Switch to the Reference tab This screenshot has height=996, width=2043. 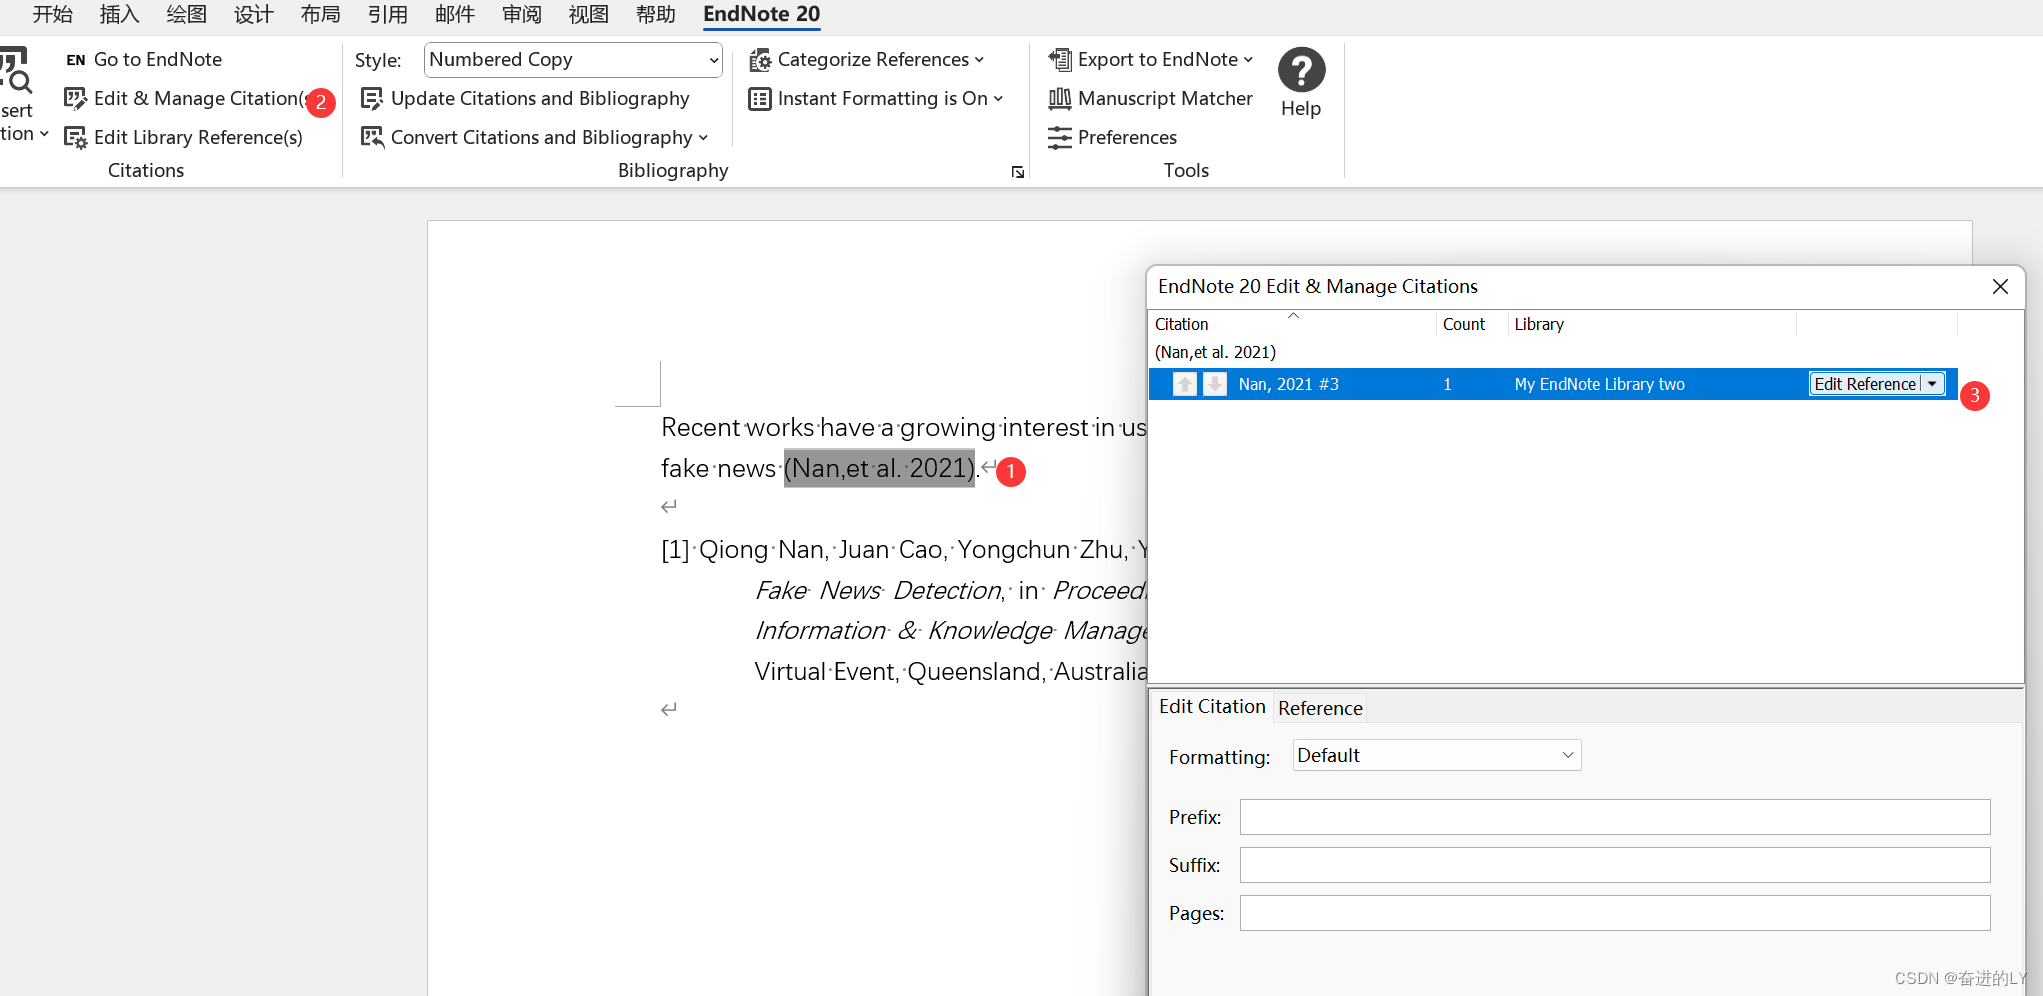point(1320,708)
